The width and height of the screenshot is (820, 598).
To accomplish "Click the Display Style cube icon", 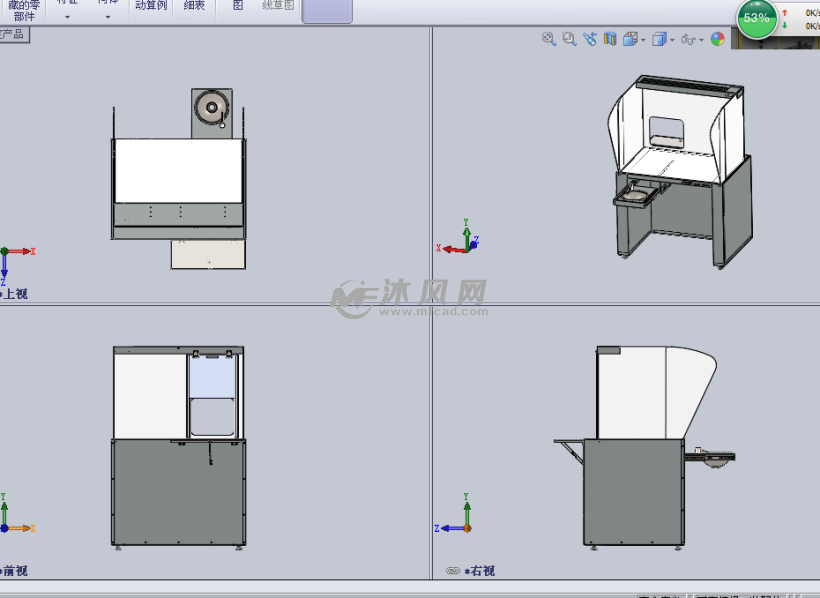I will point(661,40).
